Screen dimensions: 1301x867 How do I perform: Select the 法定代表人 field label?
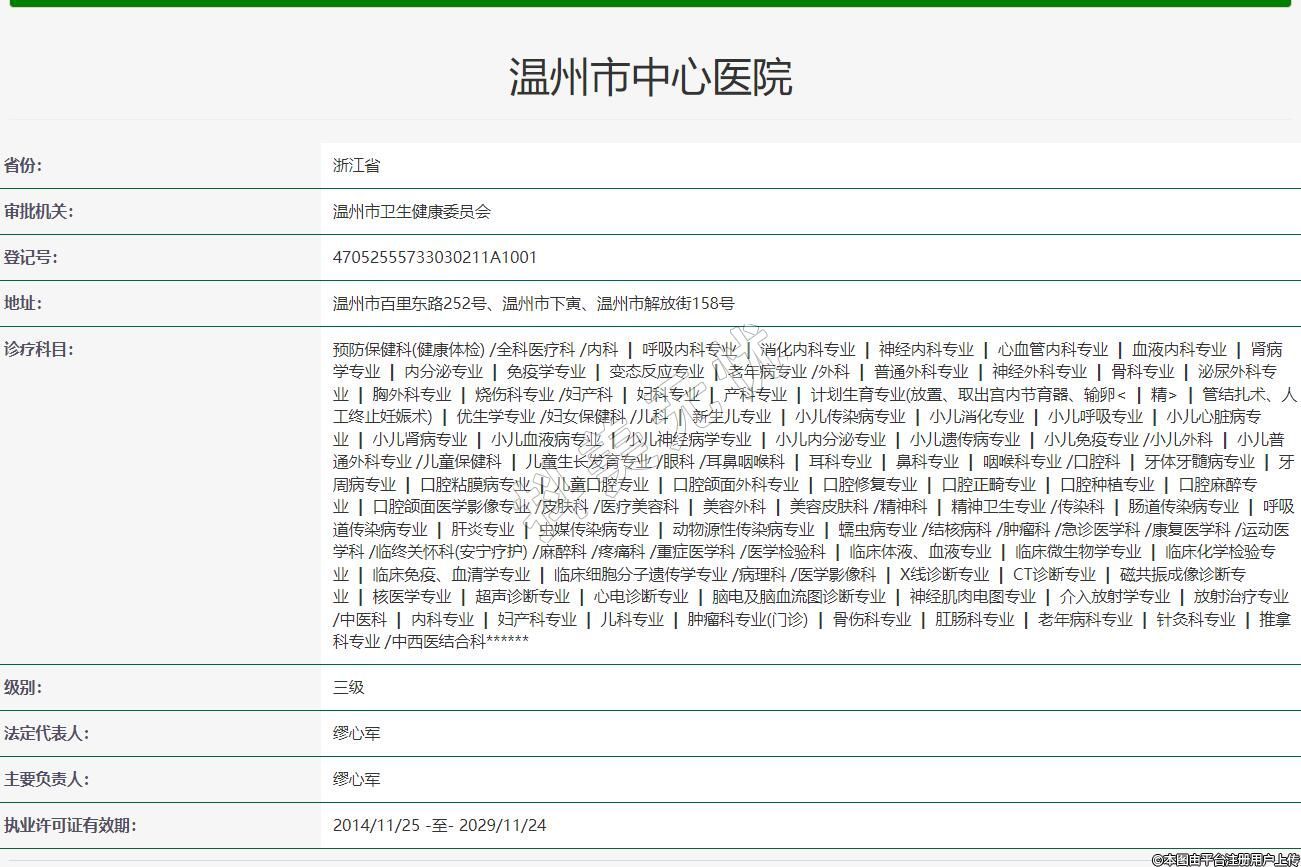pyautogui.click(x=46, y=734)
